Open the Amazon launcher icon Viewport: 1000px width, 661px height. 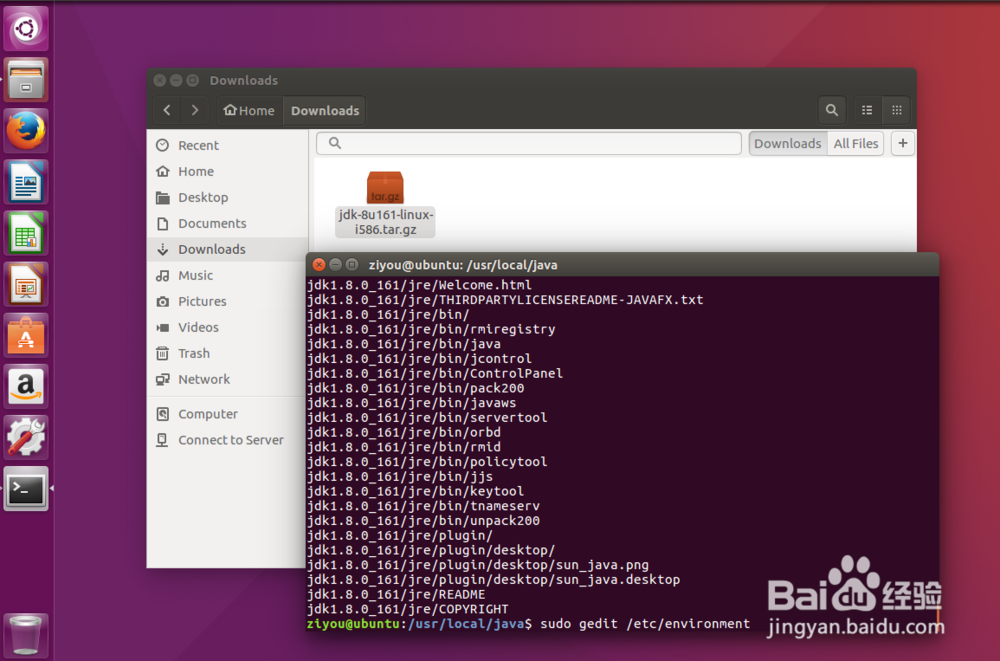[26, 386]
